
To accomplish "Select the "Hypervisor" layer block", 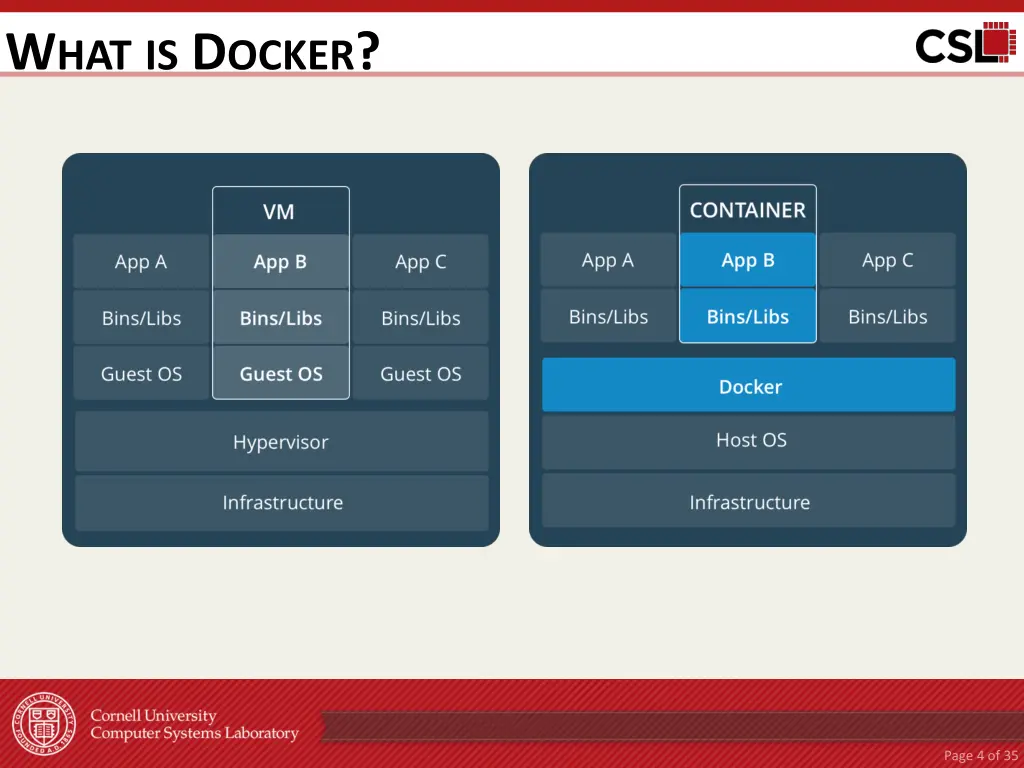I will click(281, 441).
